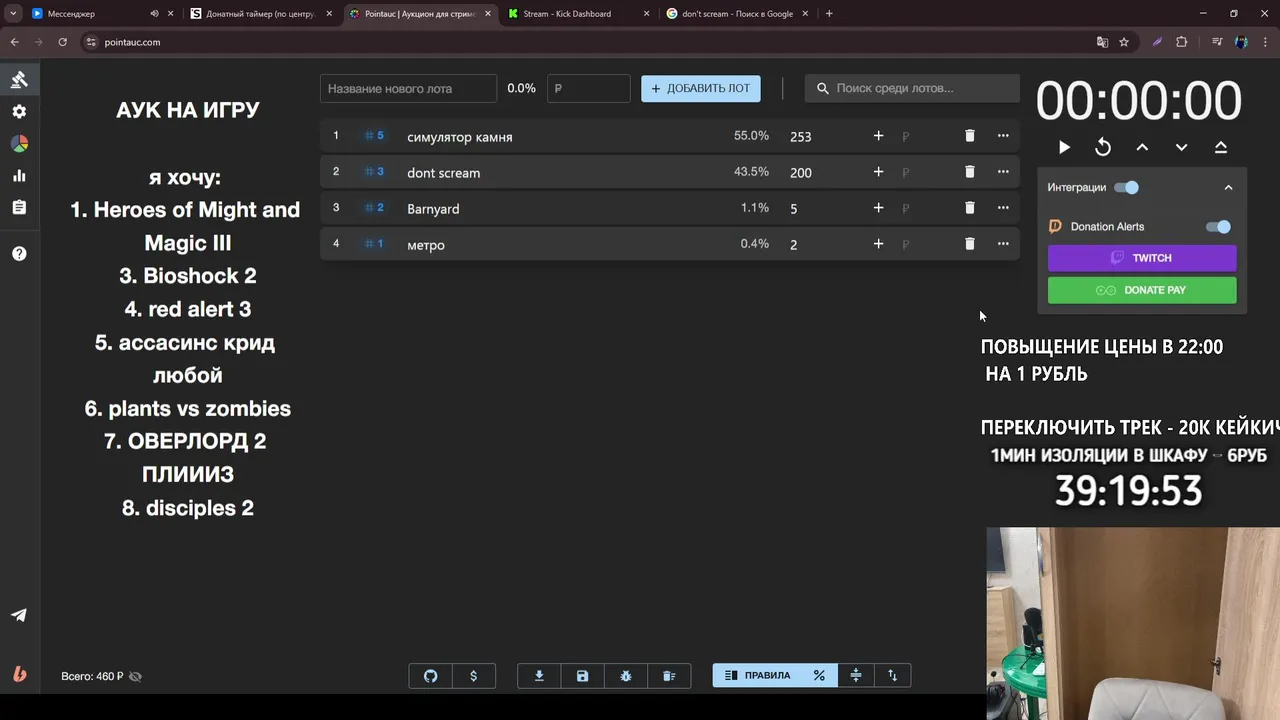This screenshot has height=720, width=1280.
Task: Open the auction hammer page in sidebar
Action: pyautogui.click(x=19, y=80)
